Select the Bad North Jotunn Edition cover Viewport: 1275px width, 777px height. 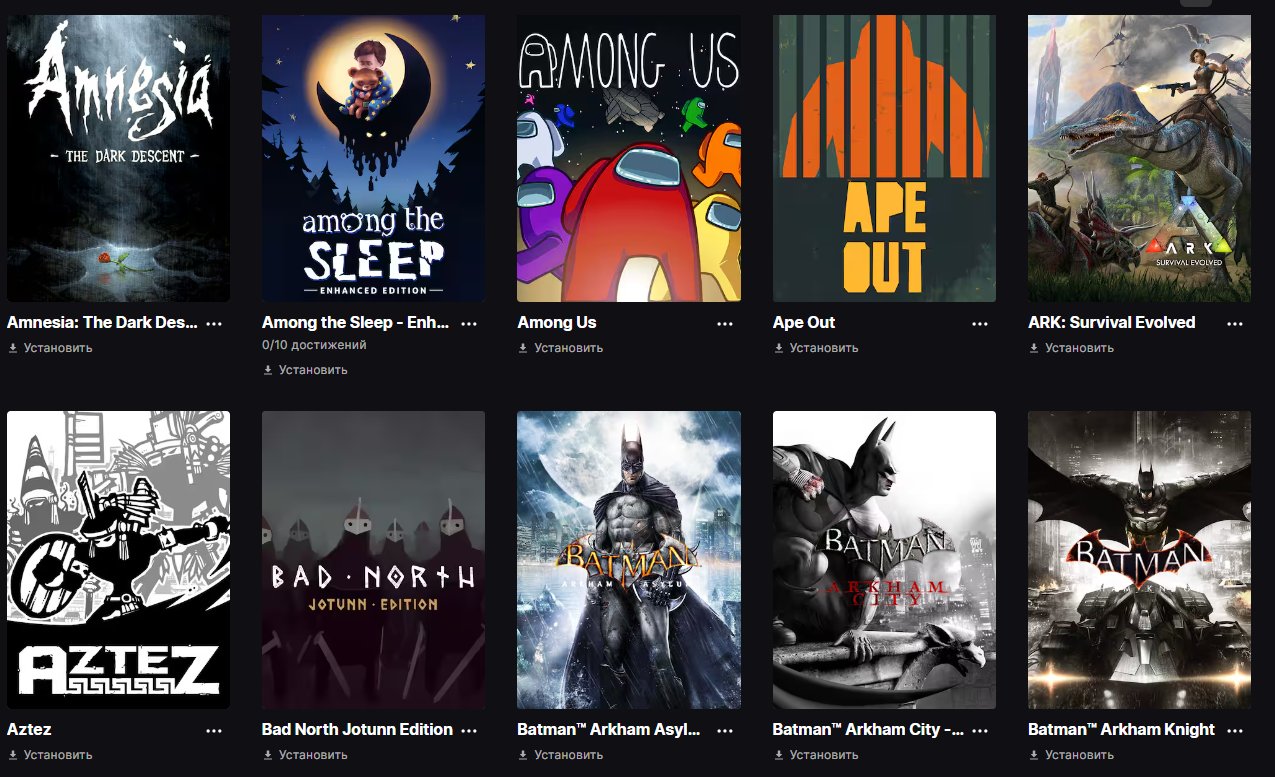373,560
